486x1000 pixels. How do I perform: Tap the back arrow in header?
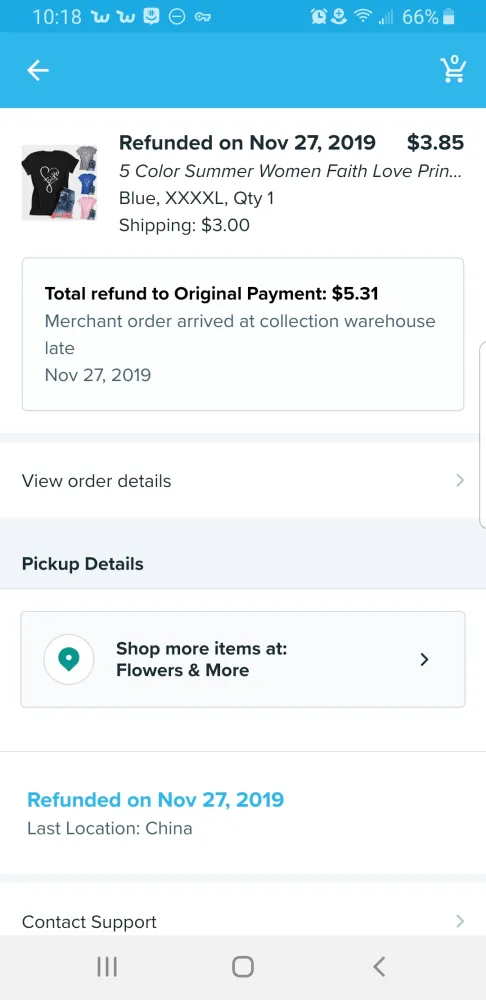38,71
